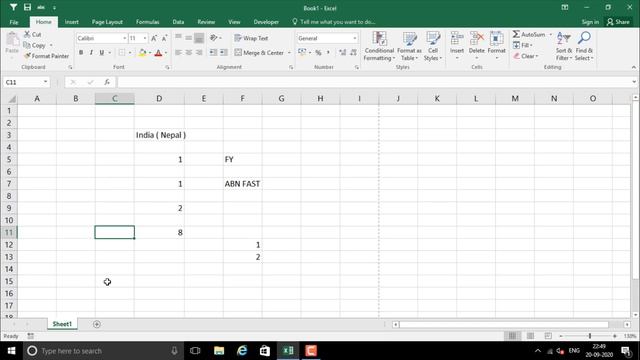This screenshot has height=360, width=640.
Task: Toggle Italic formatting
Action: tap(91, 53)
